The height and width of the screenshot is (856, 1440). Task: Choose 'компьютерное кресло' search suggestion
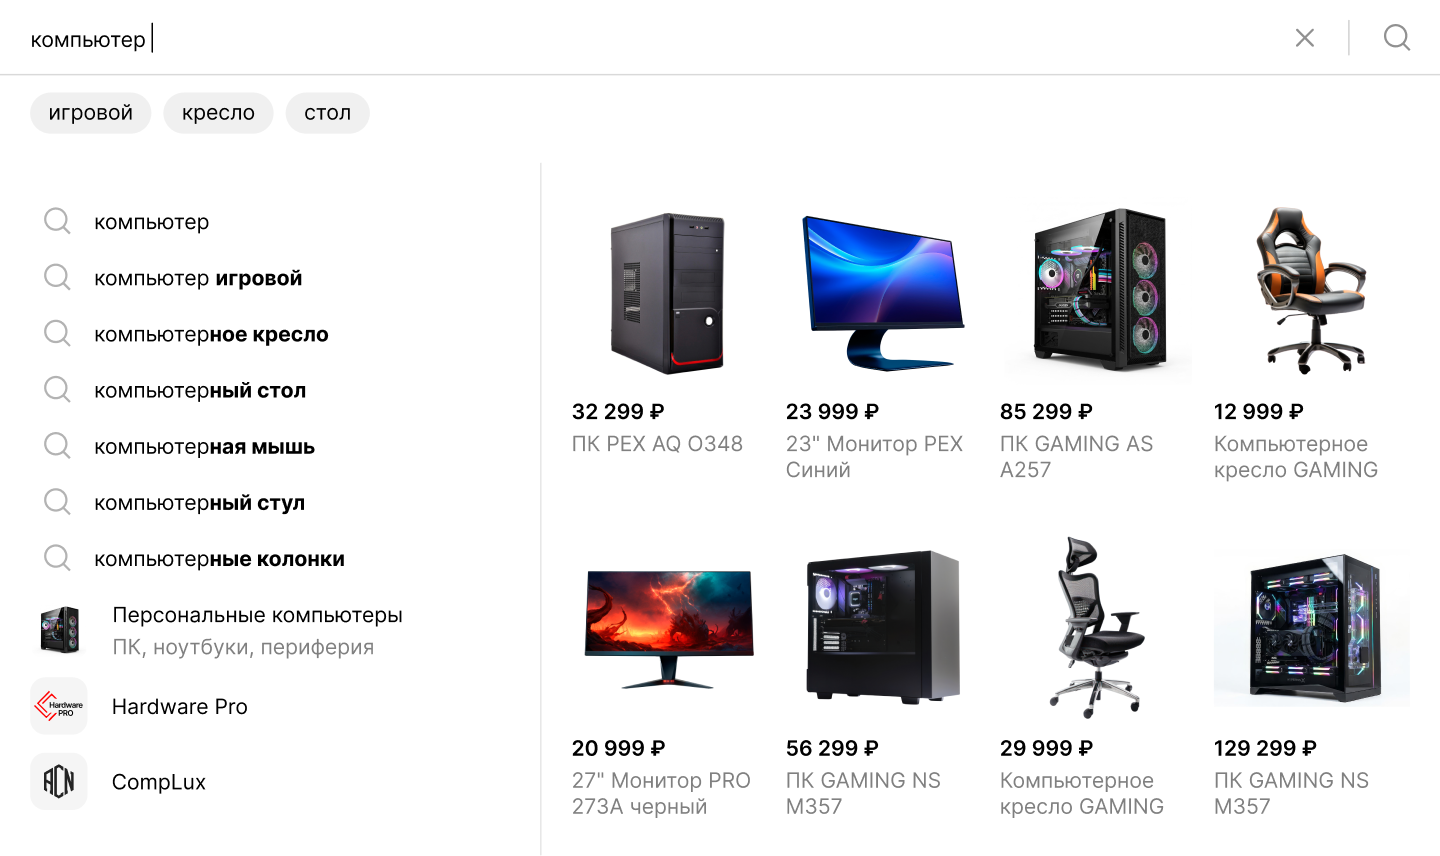211,334
